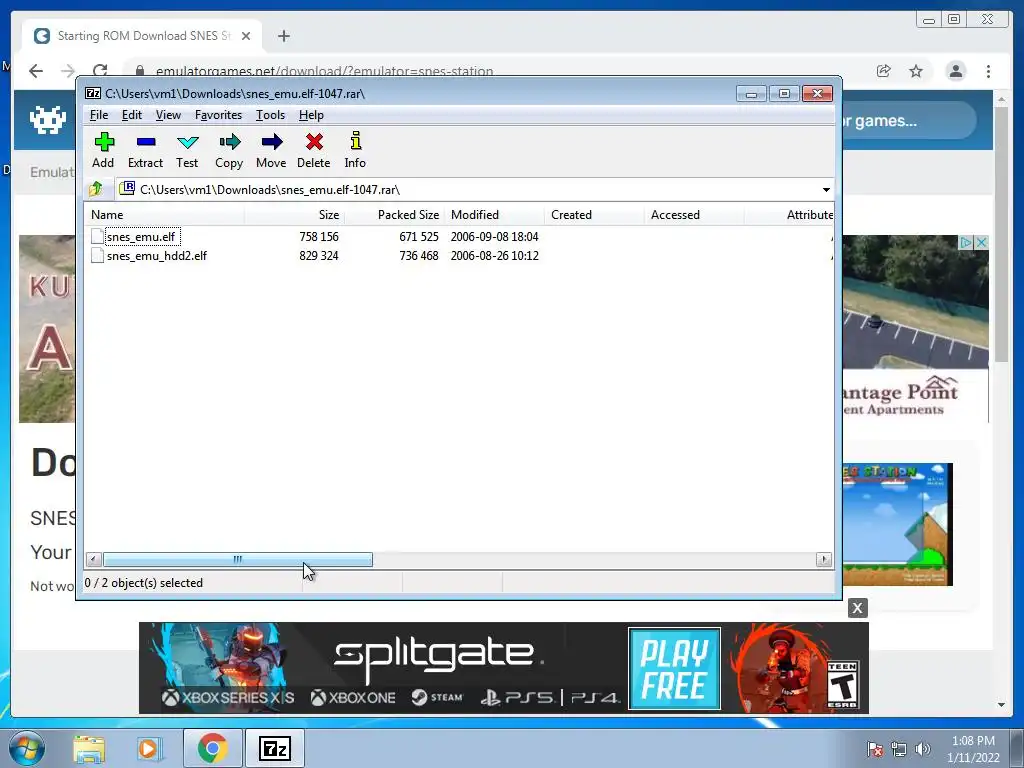Sort by the Name column header

pyautogui.click(x=165, y=215)
